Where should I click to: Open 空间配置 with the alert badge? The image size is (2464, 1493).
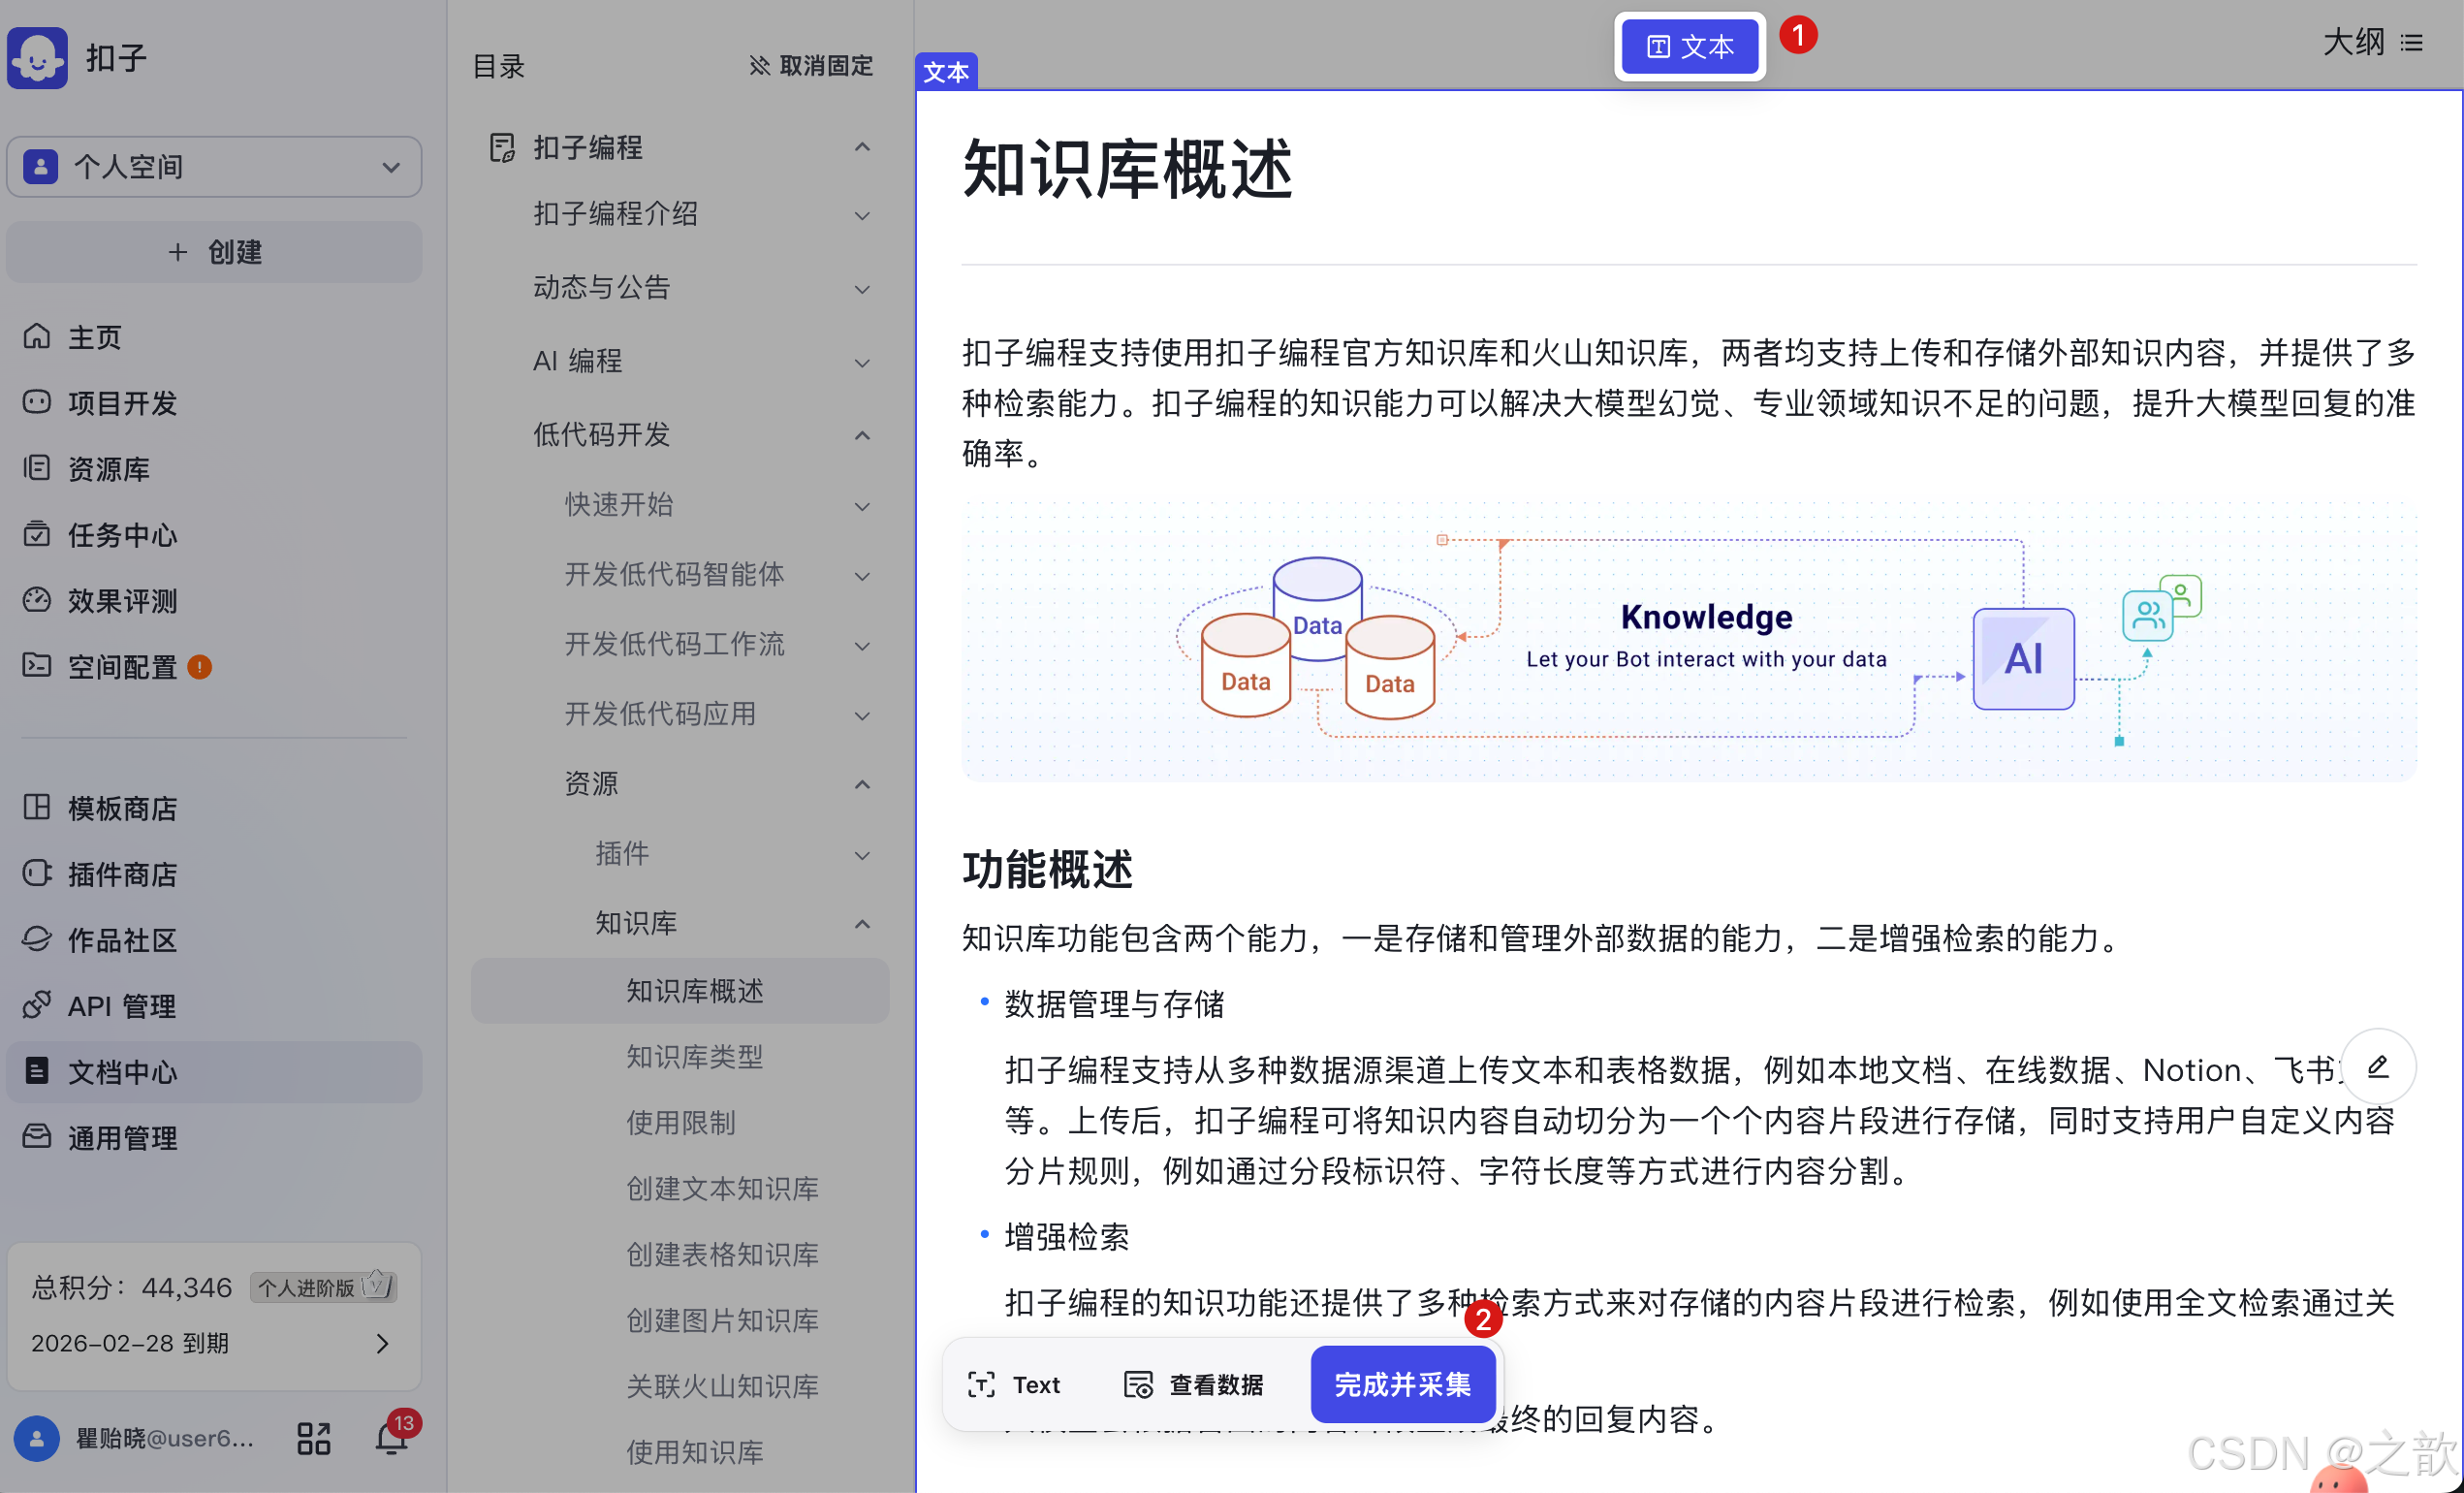(x=120, y=667)
